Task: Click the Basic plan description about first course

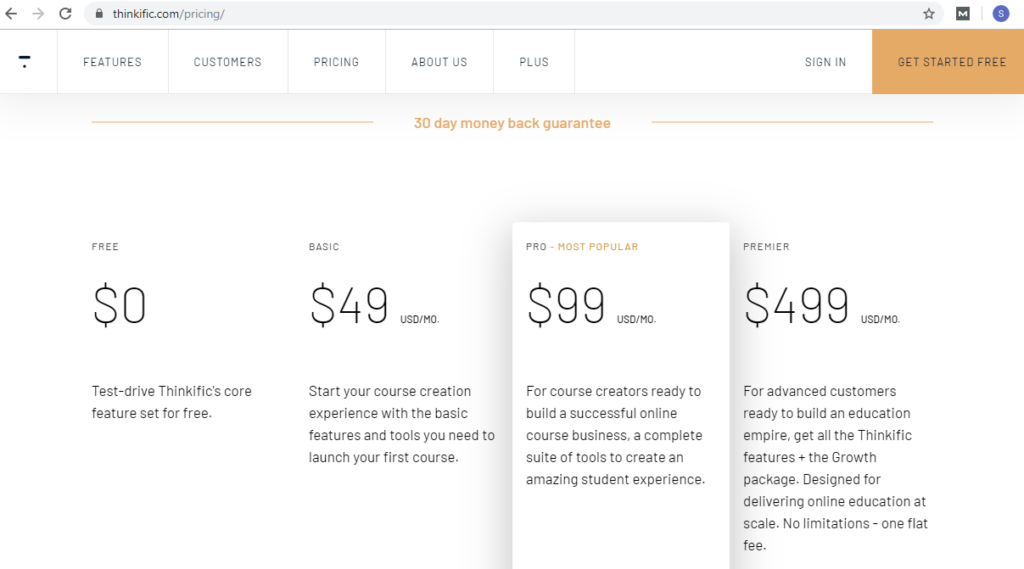Action: pos(402,424)
